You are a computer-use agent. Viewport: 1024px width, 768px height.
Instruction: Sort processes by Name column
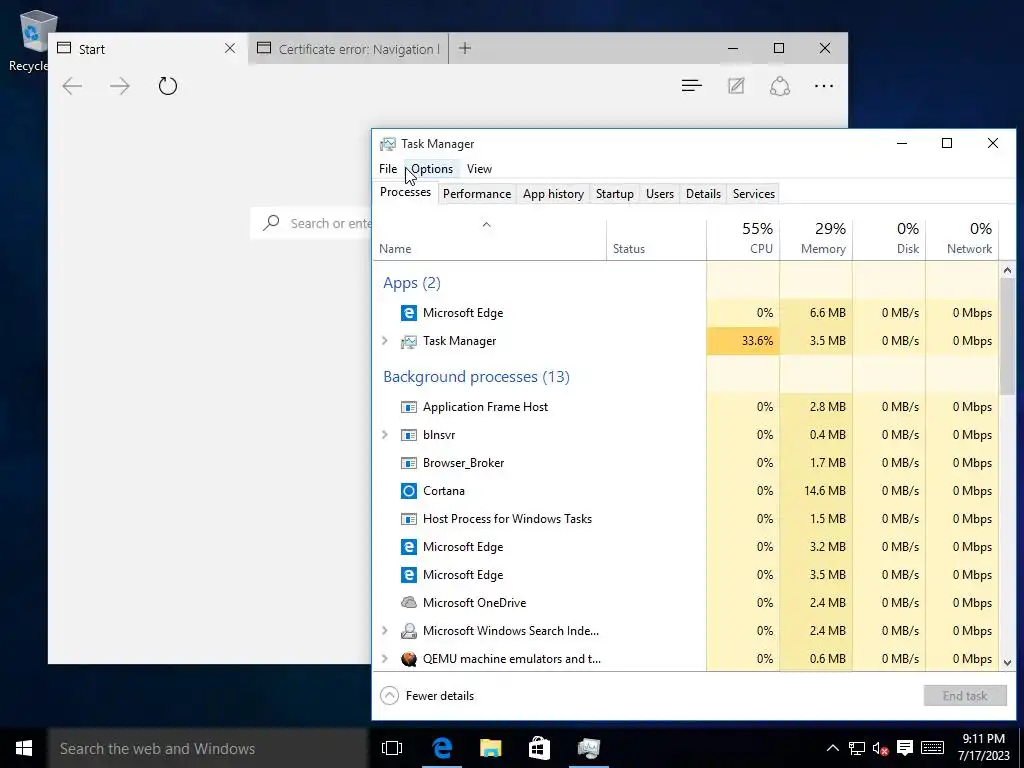coord(489,240)
